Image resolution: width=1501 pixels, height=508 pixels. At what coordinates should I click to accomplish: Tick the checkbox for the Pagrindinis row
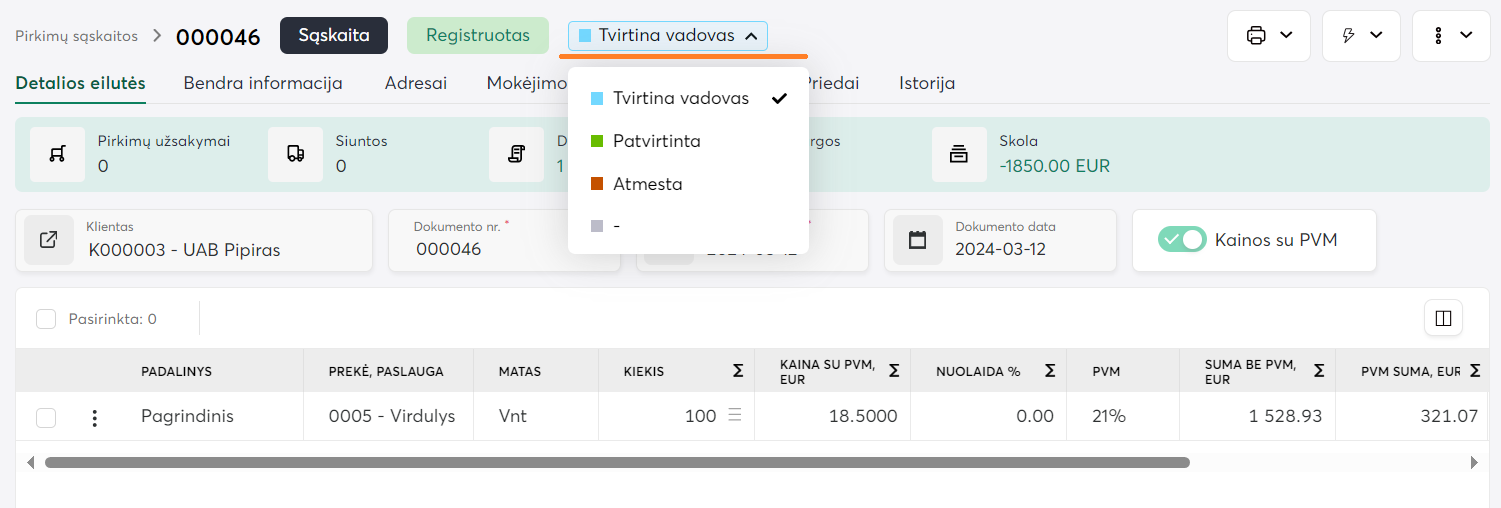point(46,417)
